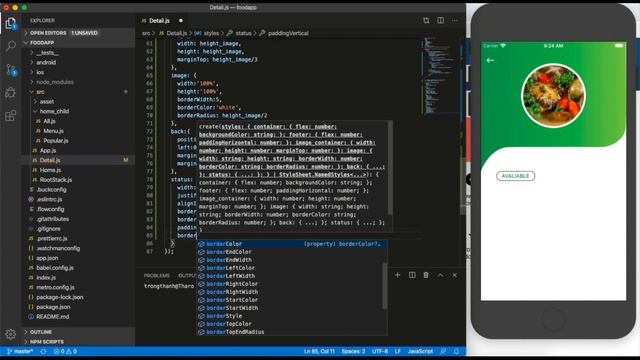Split the editor to the right
This screenshot has width=640, height=360.
point(440,20)
